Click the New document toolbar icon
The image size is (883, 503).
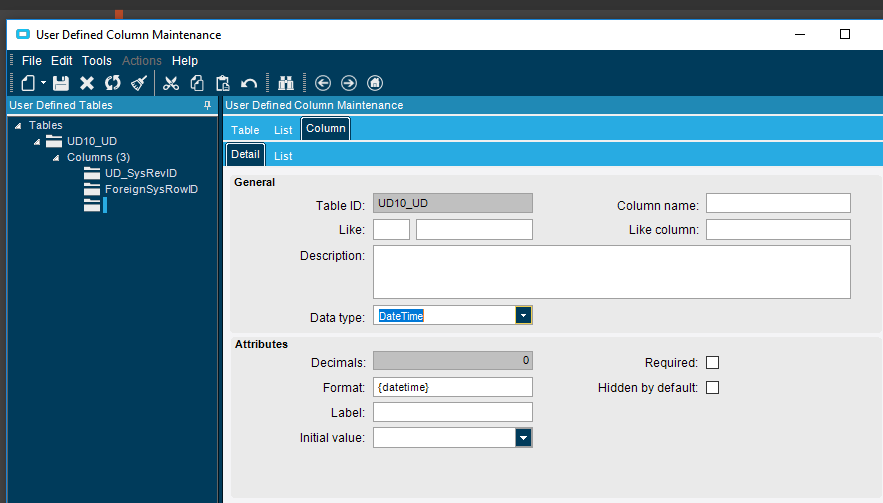[x=28, y=83]
